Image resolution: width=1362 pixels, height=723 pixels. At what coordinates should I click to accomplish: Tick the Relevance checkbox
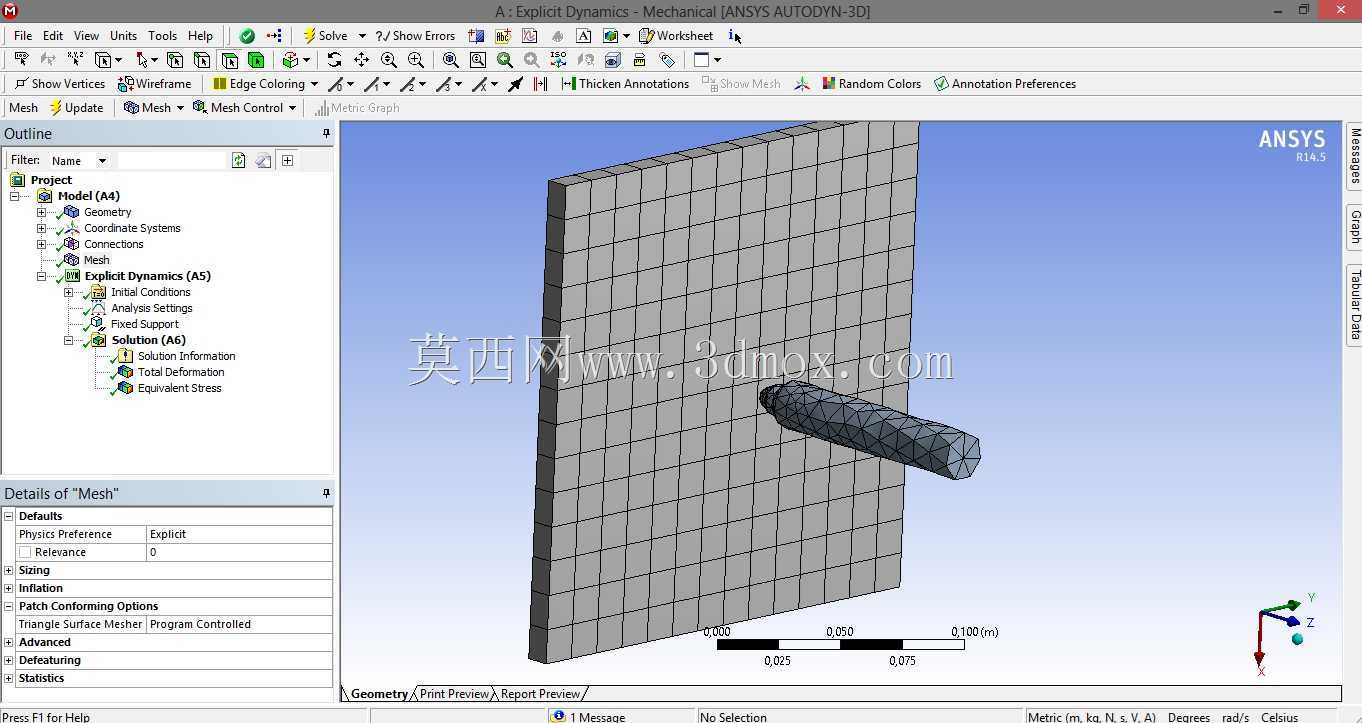point(25,552)
